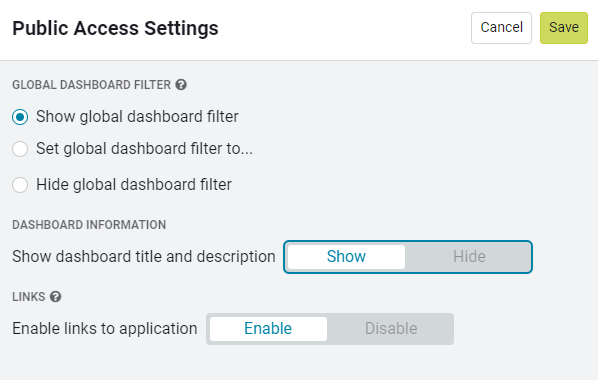Screen dimensions: 598x380
Task: Click the DASHBOARD INFORMATION section header
Action: point(89,225)
